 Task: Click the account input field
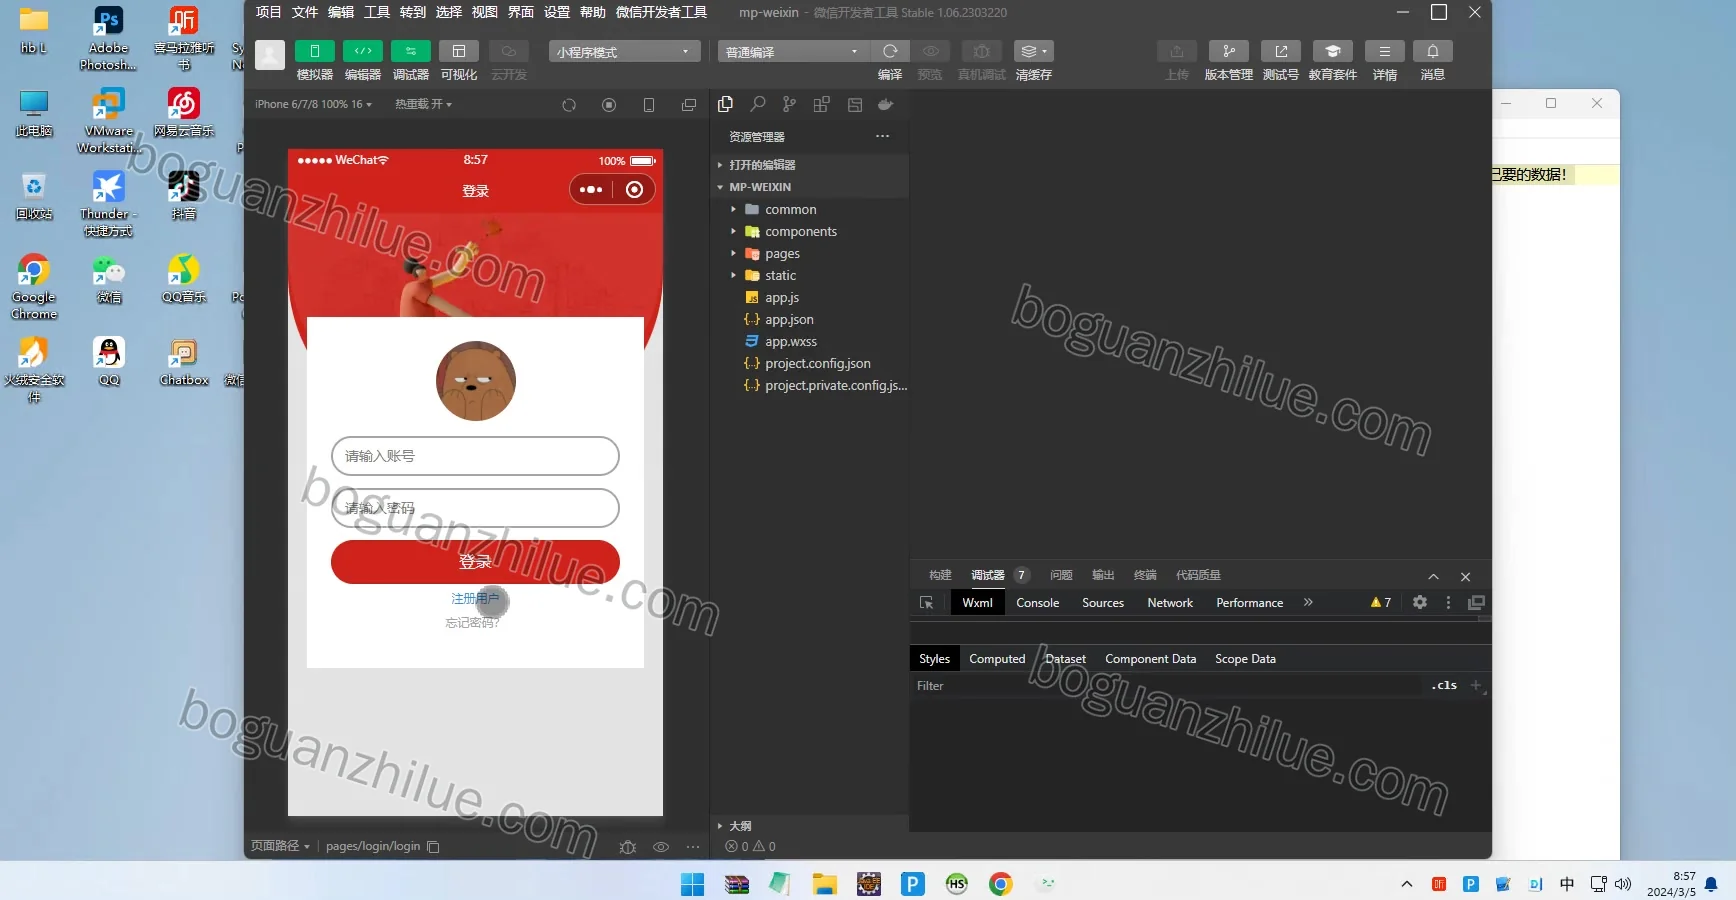475,456
